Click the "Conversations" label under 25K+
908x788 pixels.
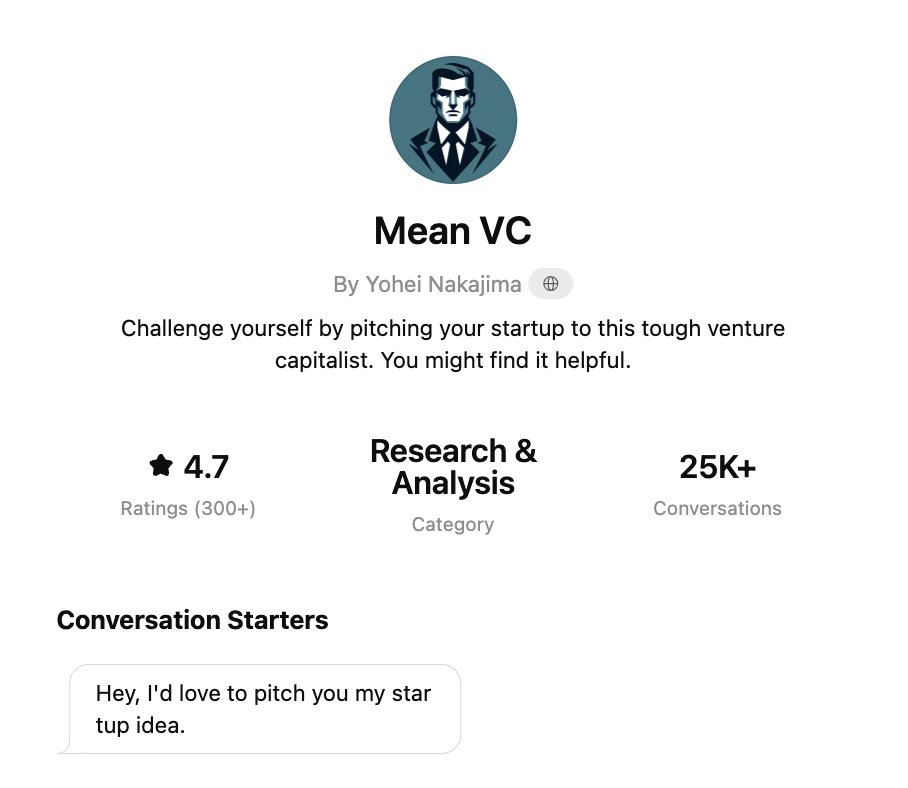(717, 508)
